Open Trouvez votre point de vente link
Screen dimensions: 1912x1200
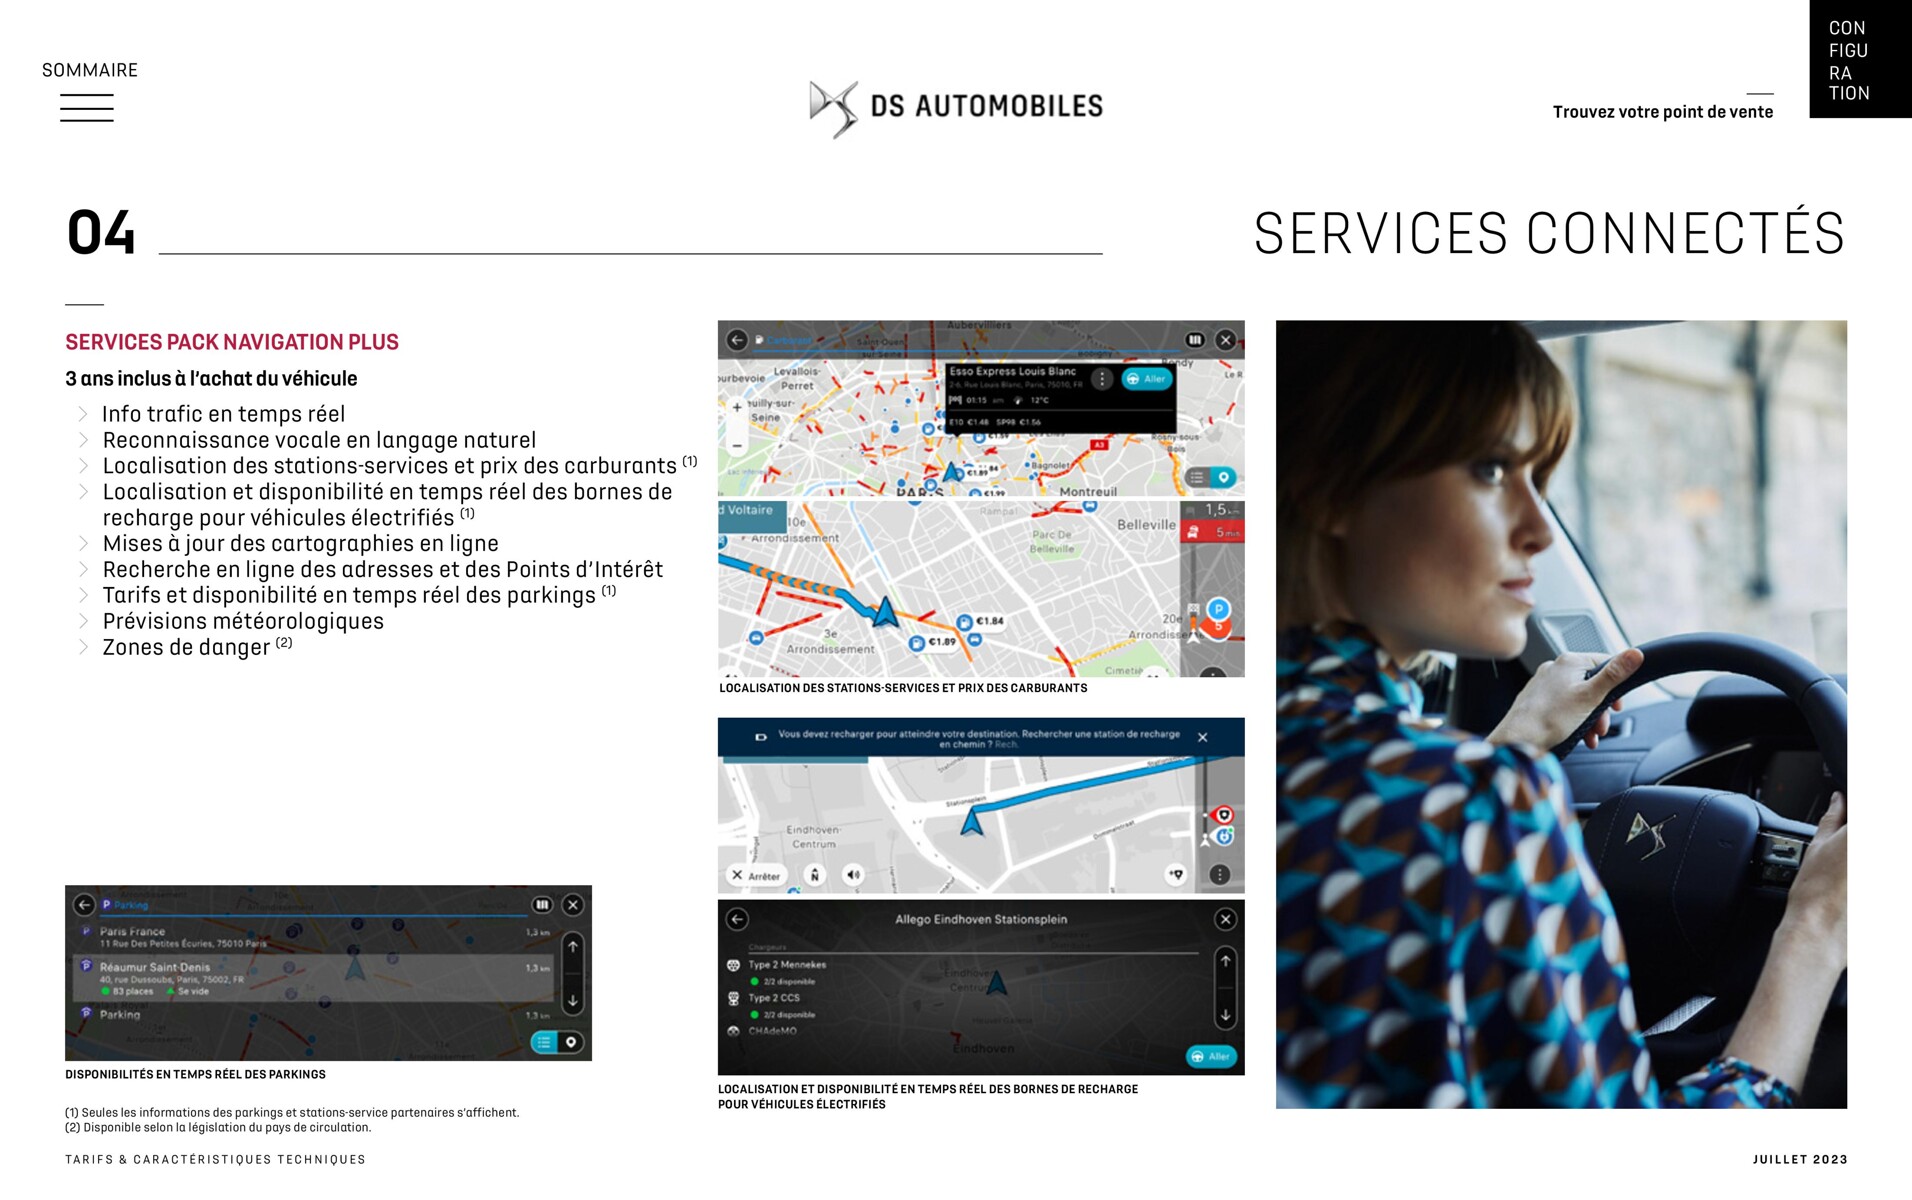1662,112
